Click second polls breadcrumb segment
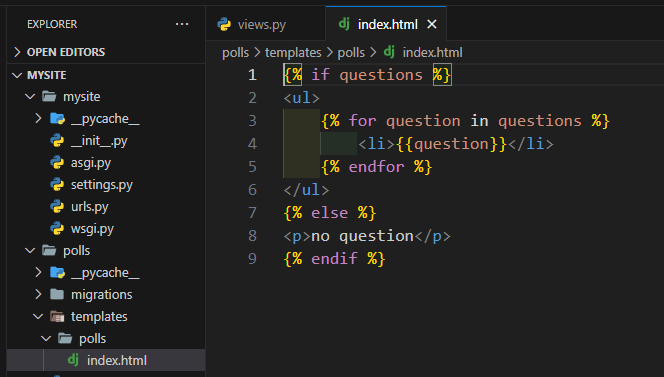Screen dimensions: 664x377 (x=351, y=53)
